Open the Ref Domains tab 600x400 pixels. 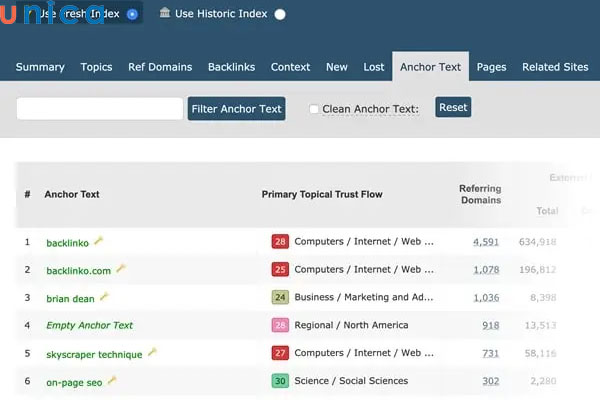[x=160, y=67]
